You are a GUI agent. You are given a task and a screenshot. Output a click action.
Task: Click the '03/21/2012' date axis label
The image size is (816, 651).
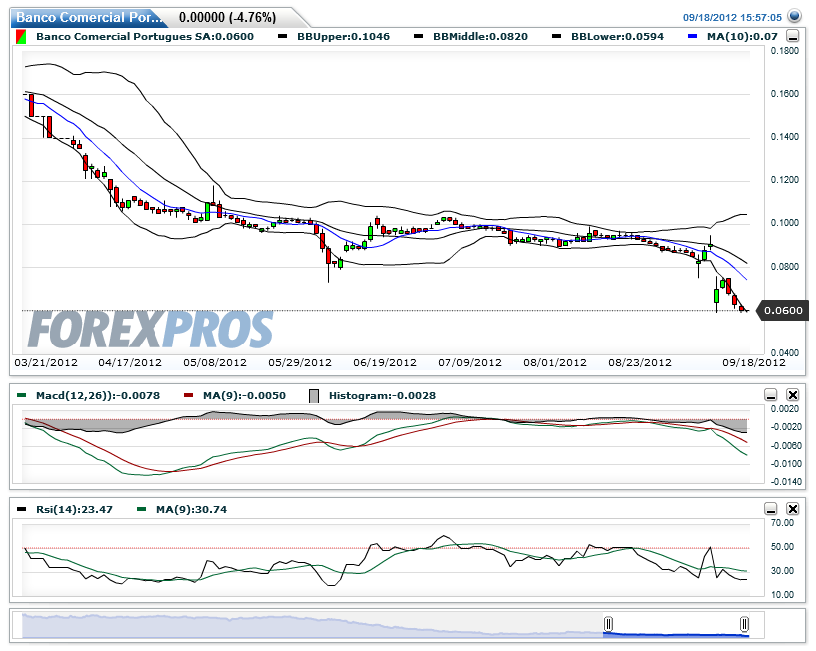(x=46, y=362)
